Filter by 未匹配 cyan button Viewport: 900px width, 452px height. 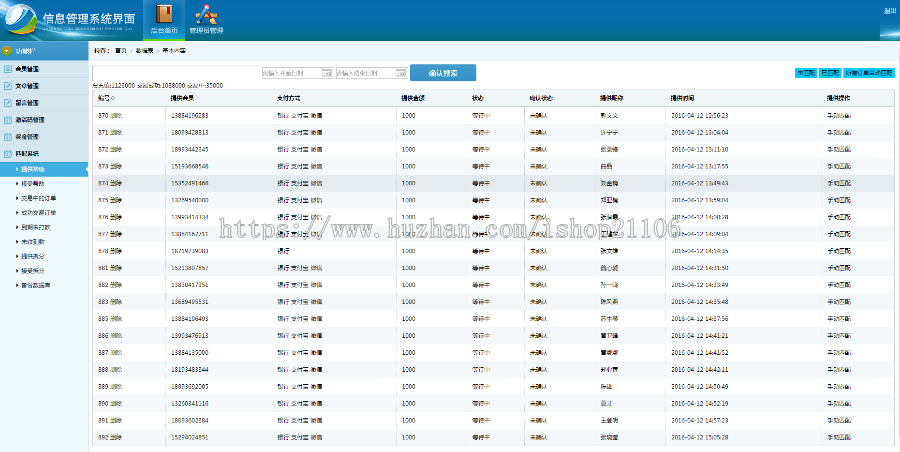(806, 73)
